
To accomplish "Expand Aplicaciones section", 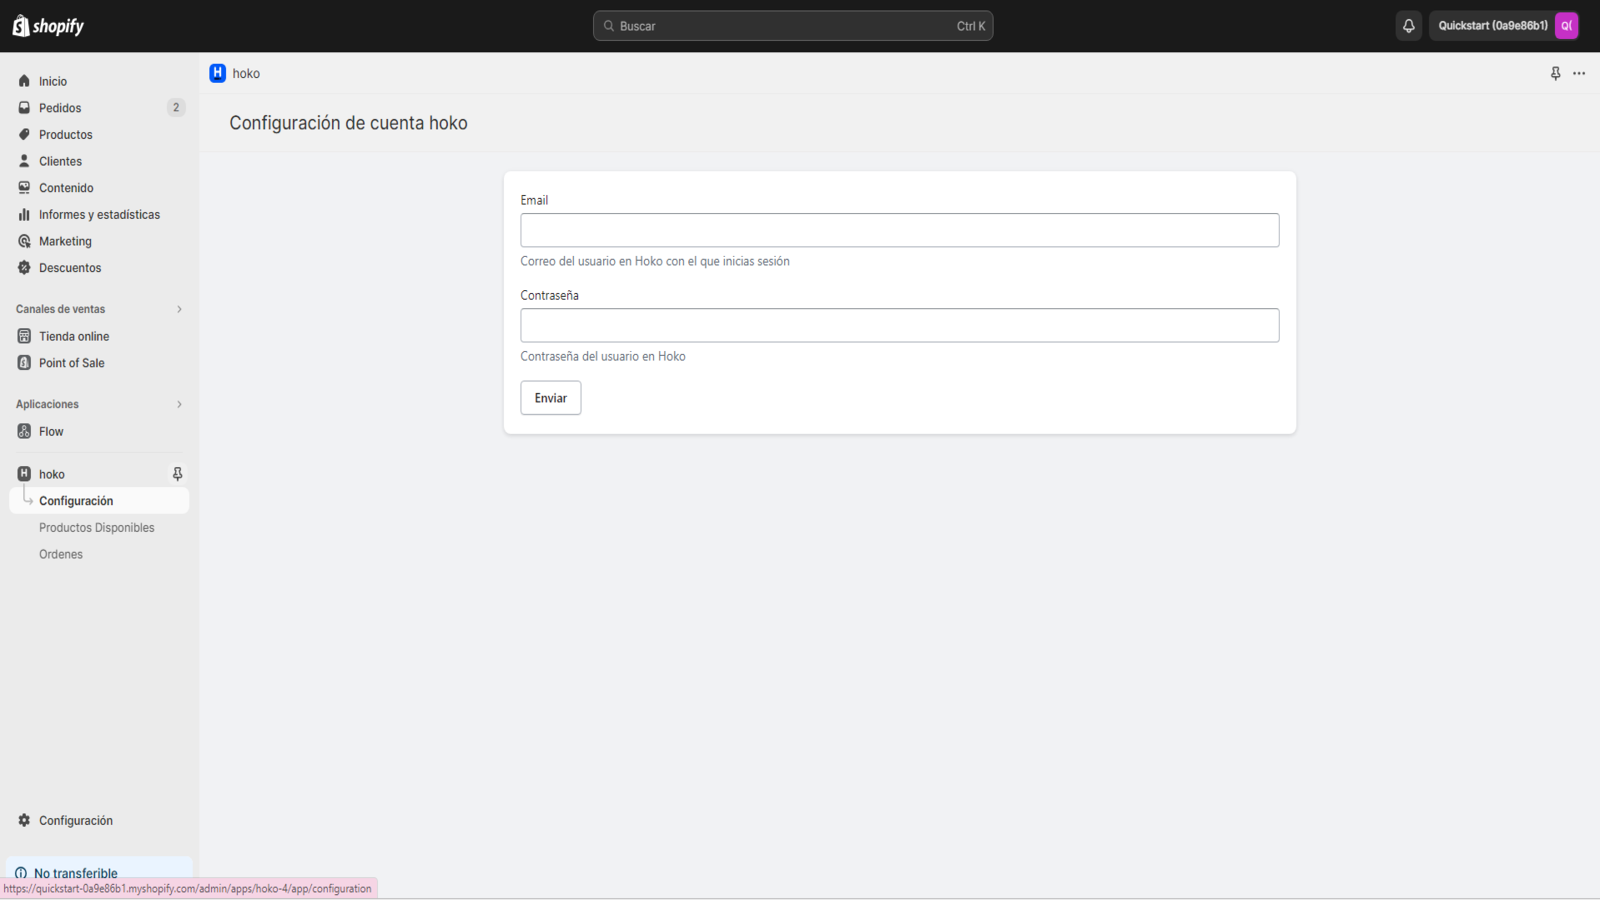I will [179, 404].
